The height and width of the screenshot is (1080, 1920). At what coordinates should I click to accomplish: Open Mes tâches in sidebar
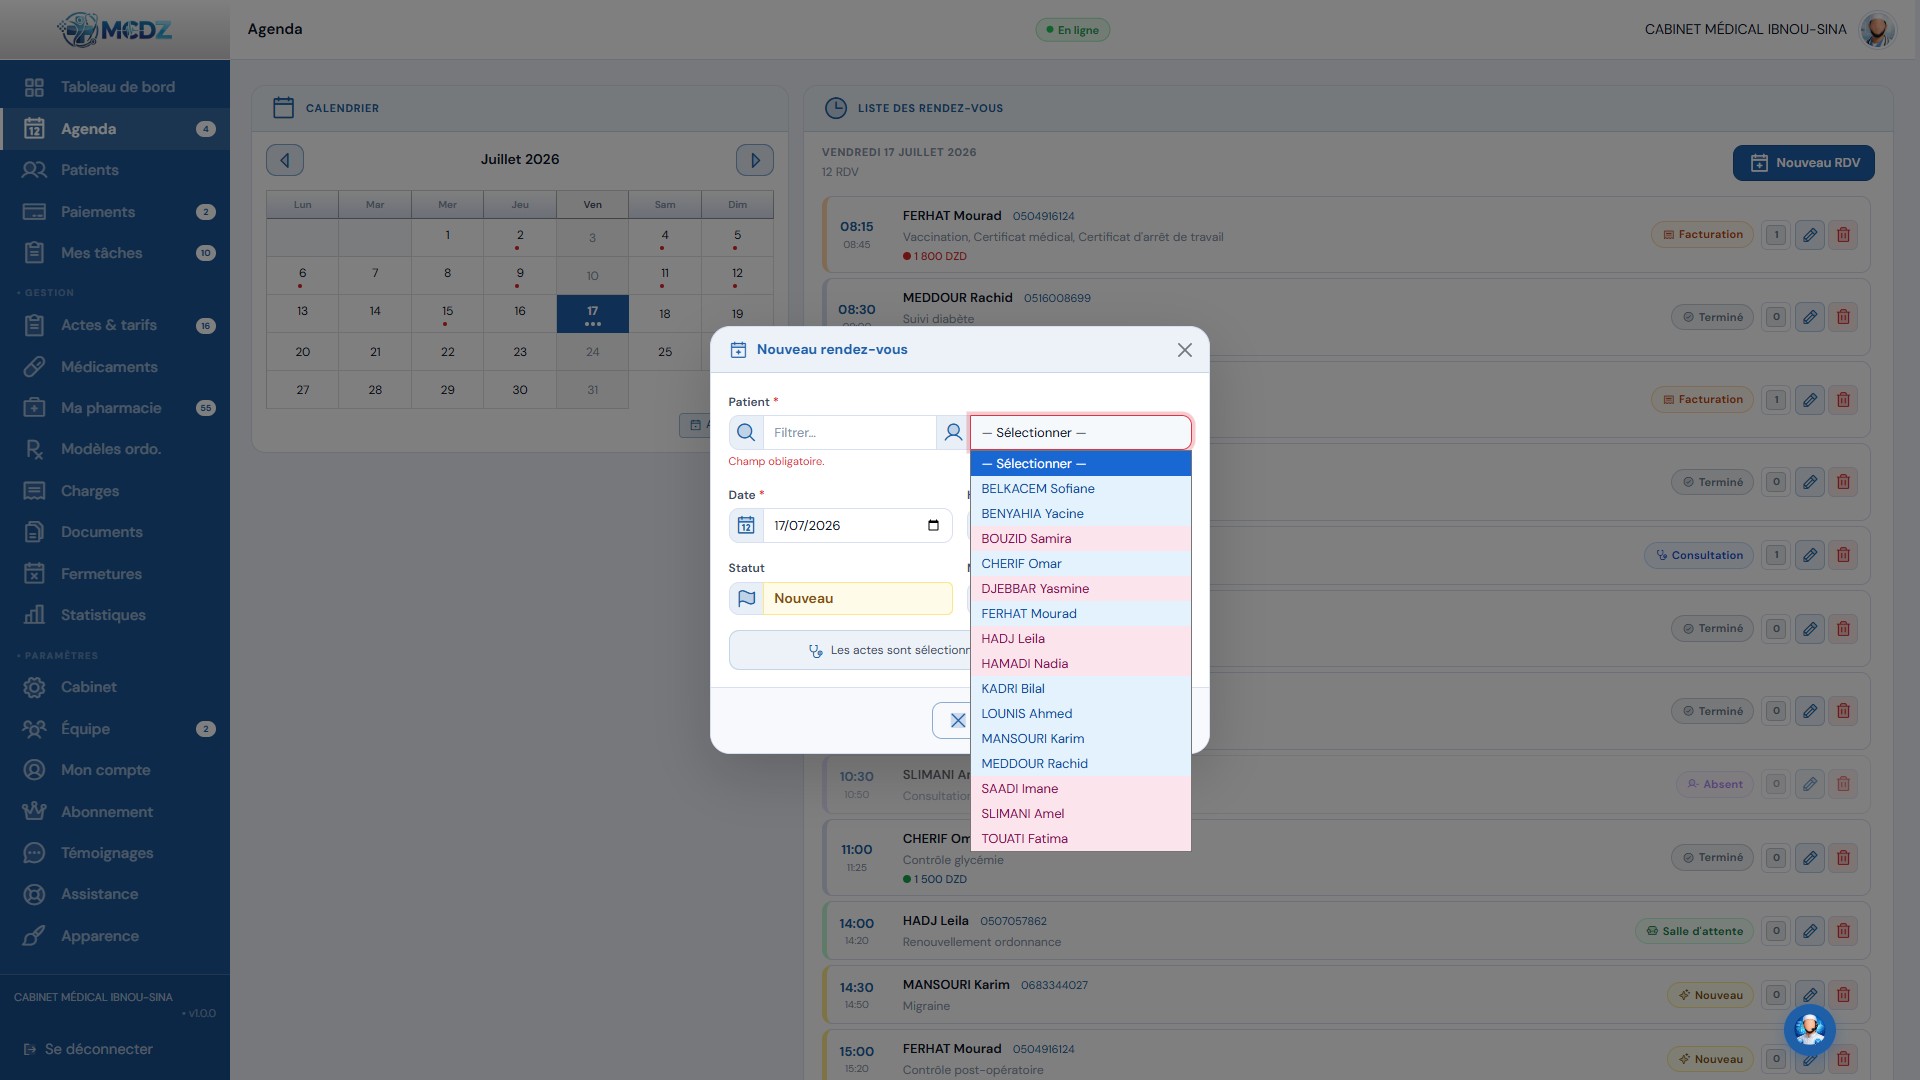(x=115, y=253)
